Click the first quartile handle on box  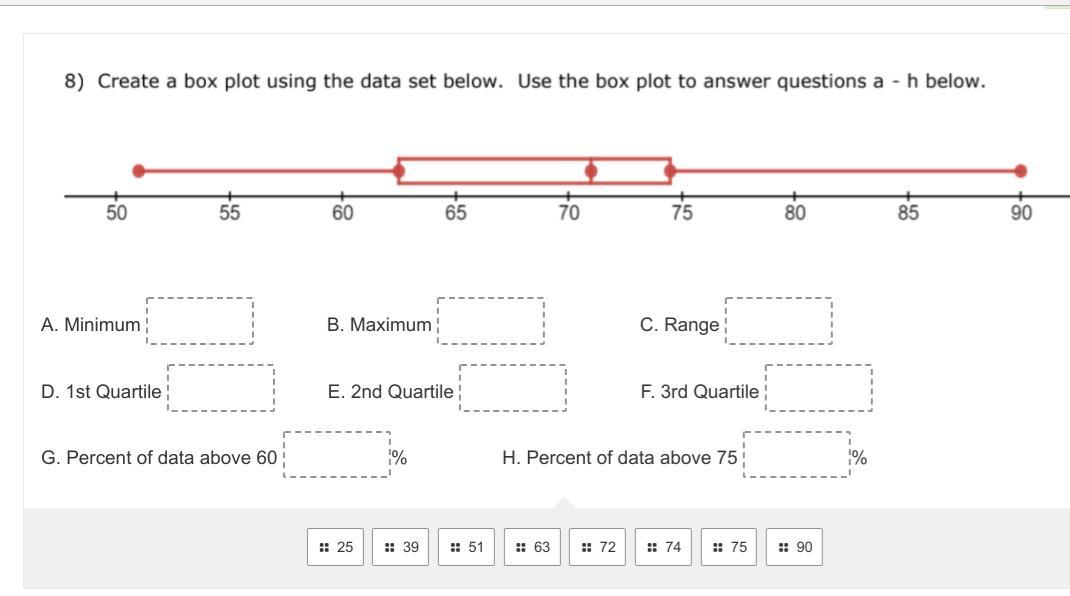click(399, 171)
